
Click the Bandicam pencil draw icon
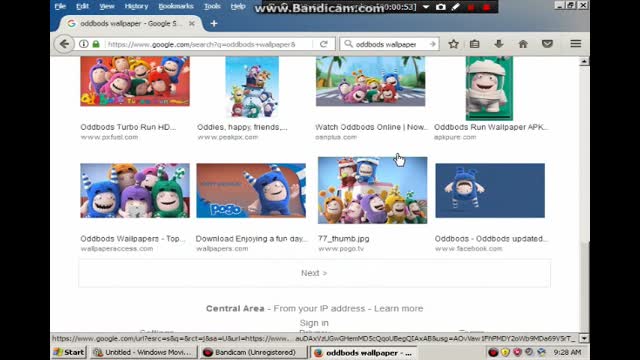pos(456,7)
